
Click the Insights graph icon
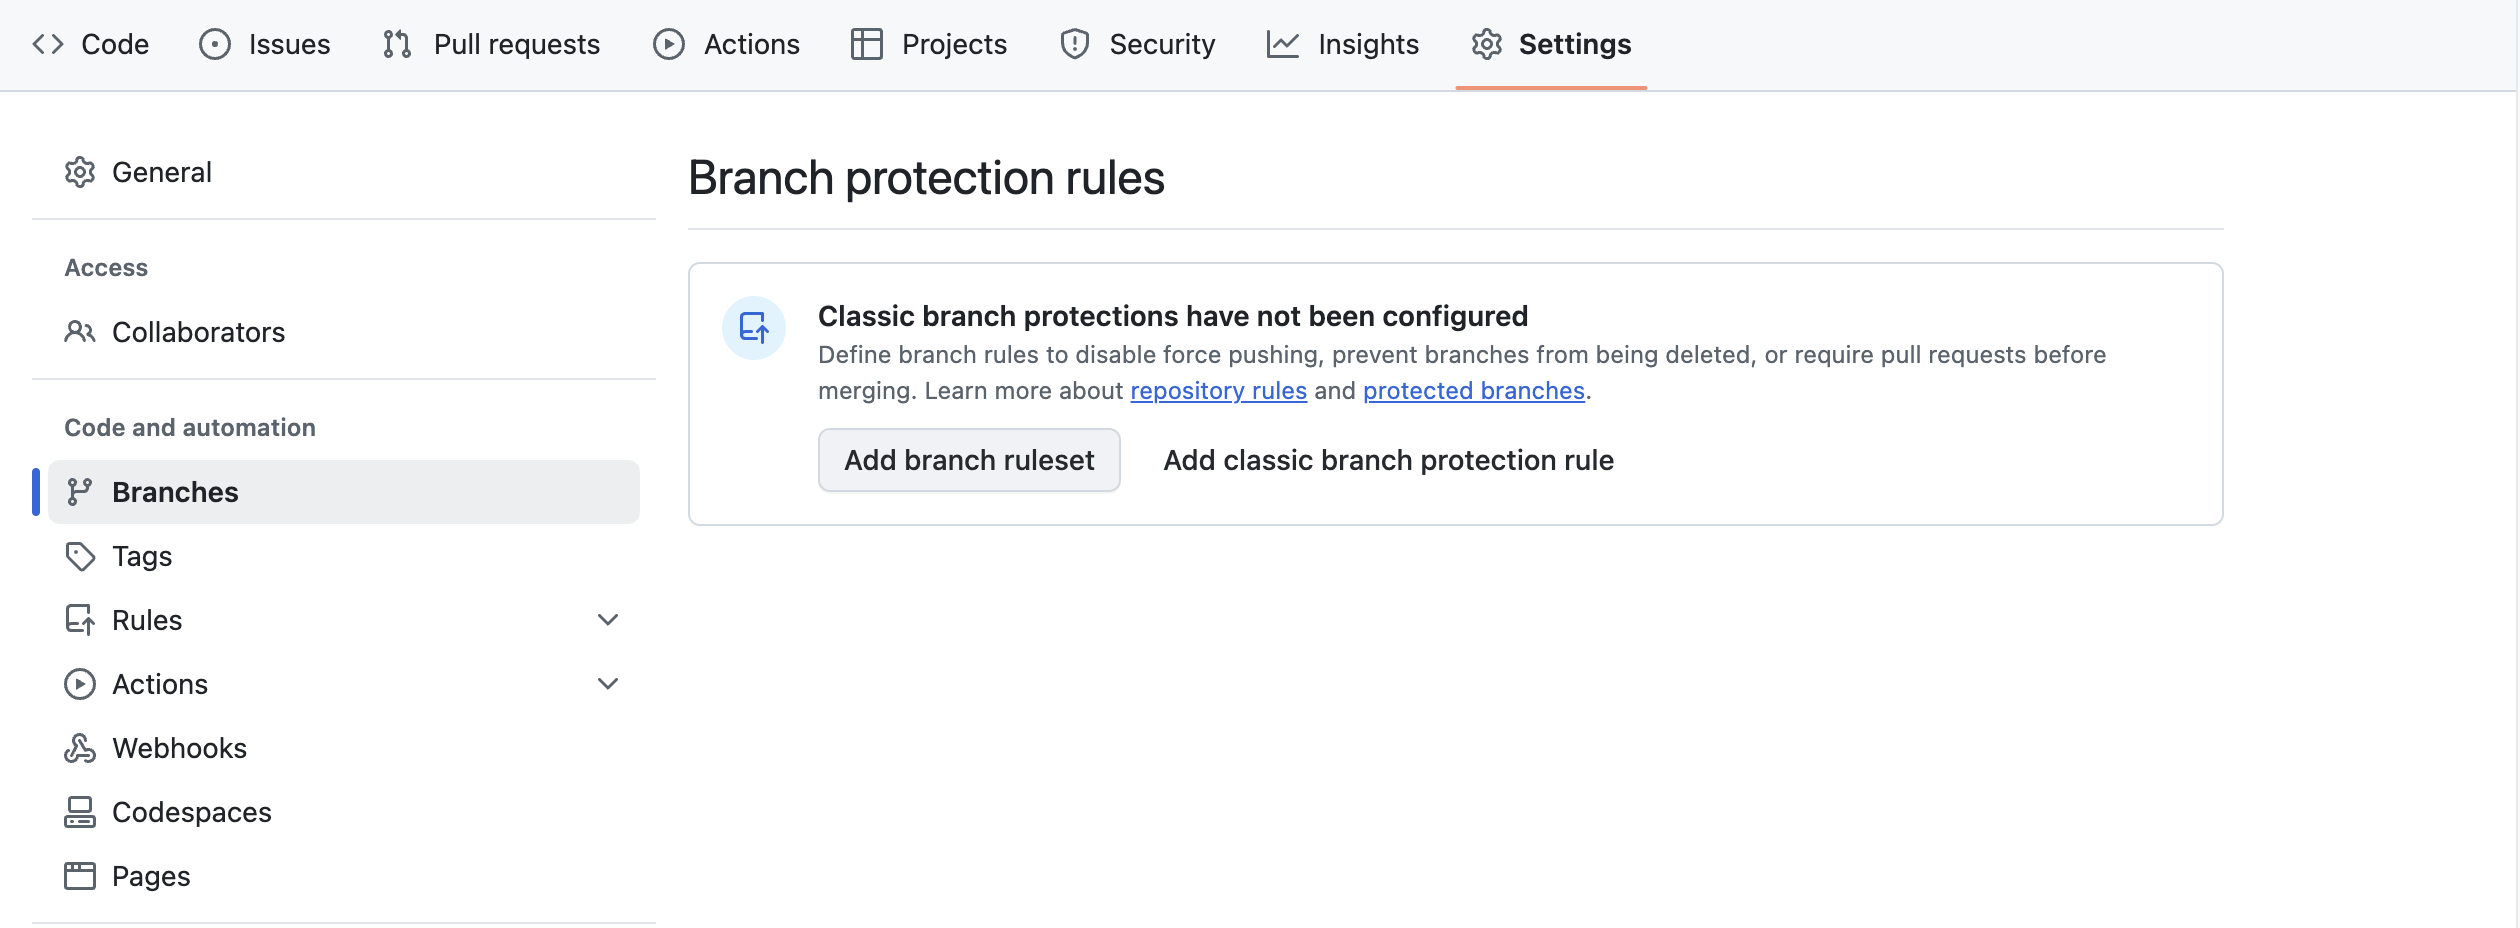point(1283,44)
